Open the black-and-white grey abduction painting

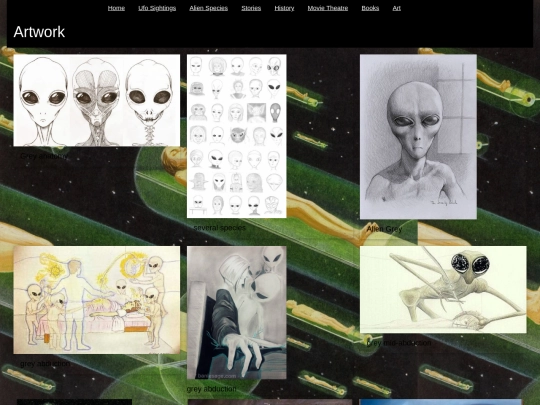click(237, 312)
